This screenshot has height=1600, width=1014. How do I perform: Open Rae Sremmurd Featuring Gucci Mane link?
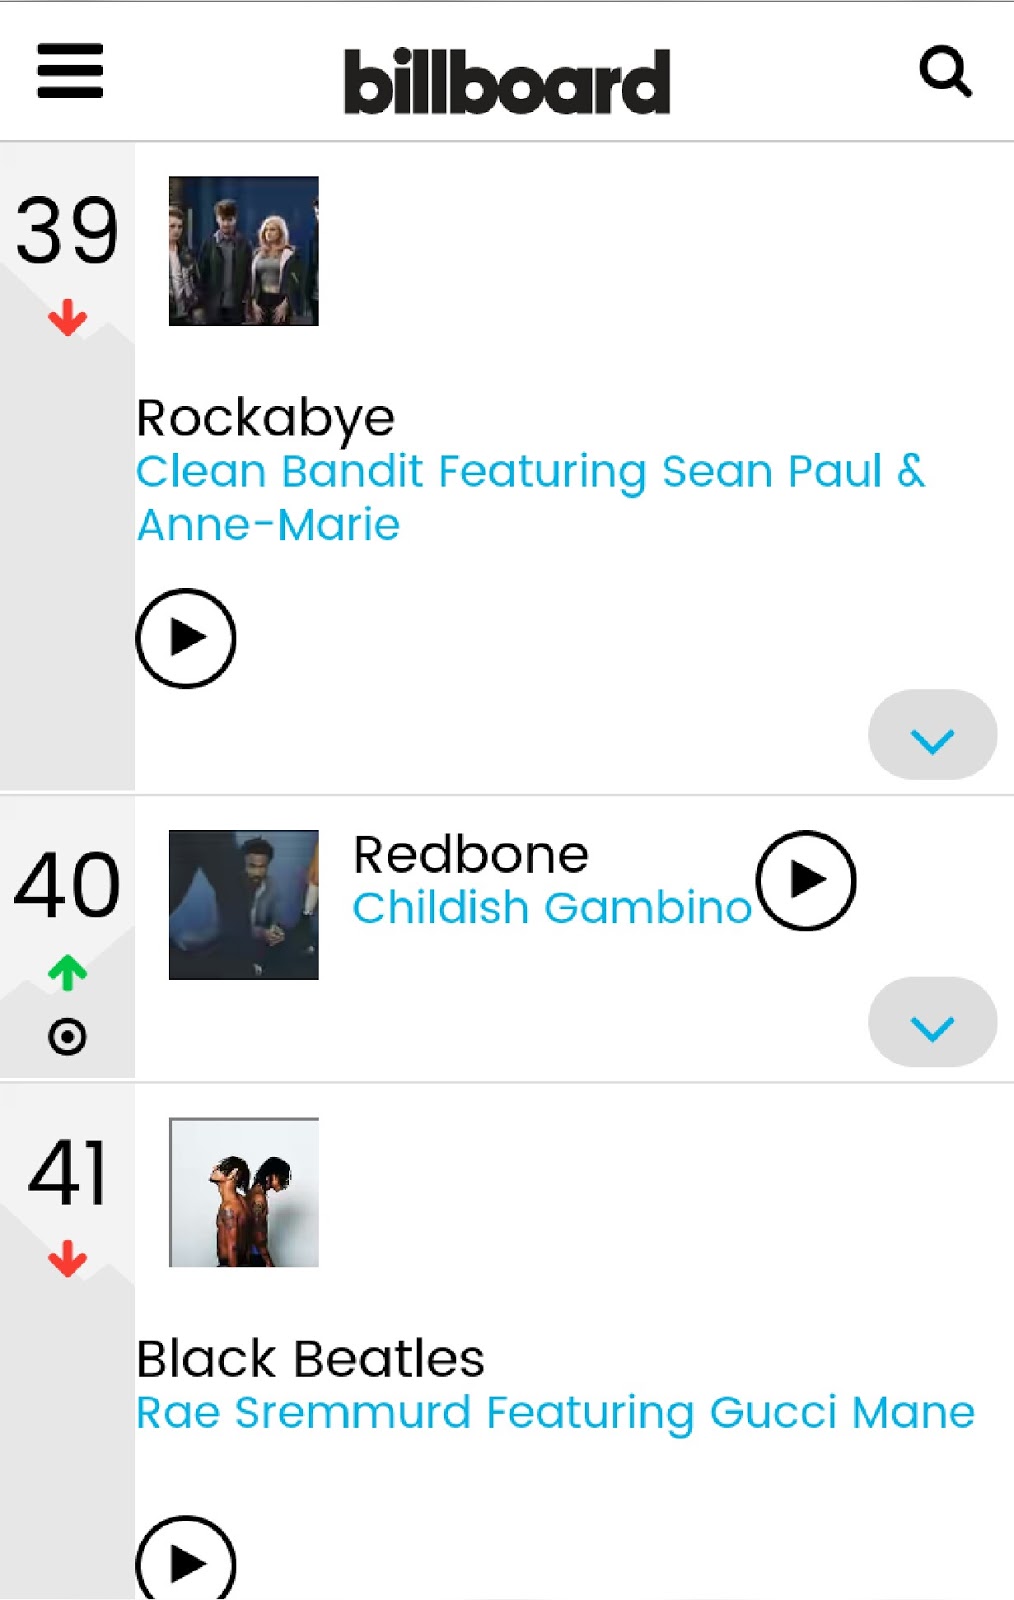click(x=554, y=1411)
